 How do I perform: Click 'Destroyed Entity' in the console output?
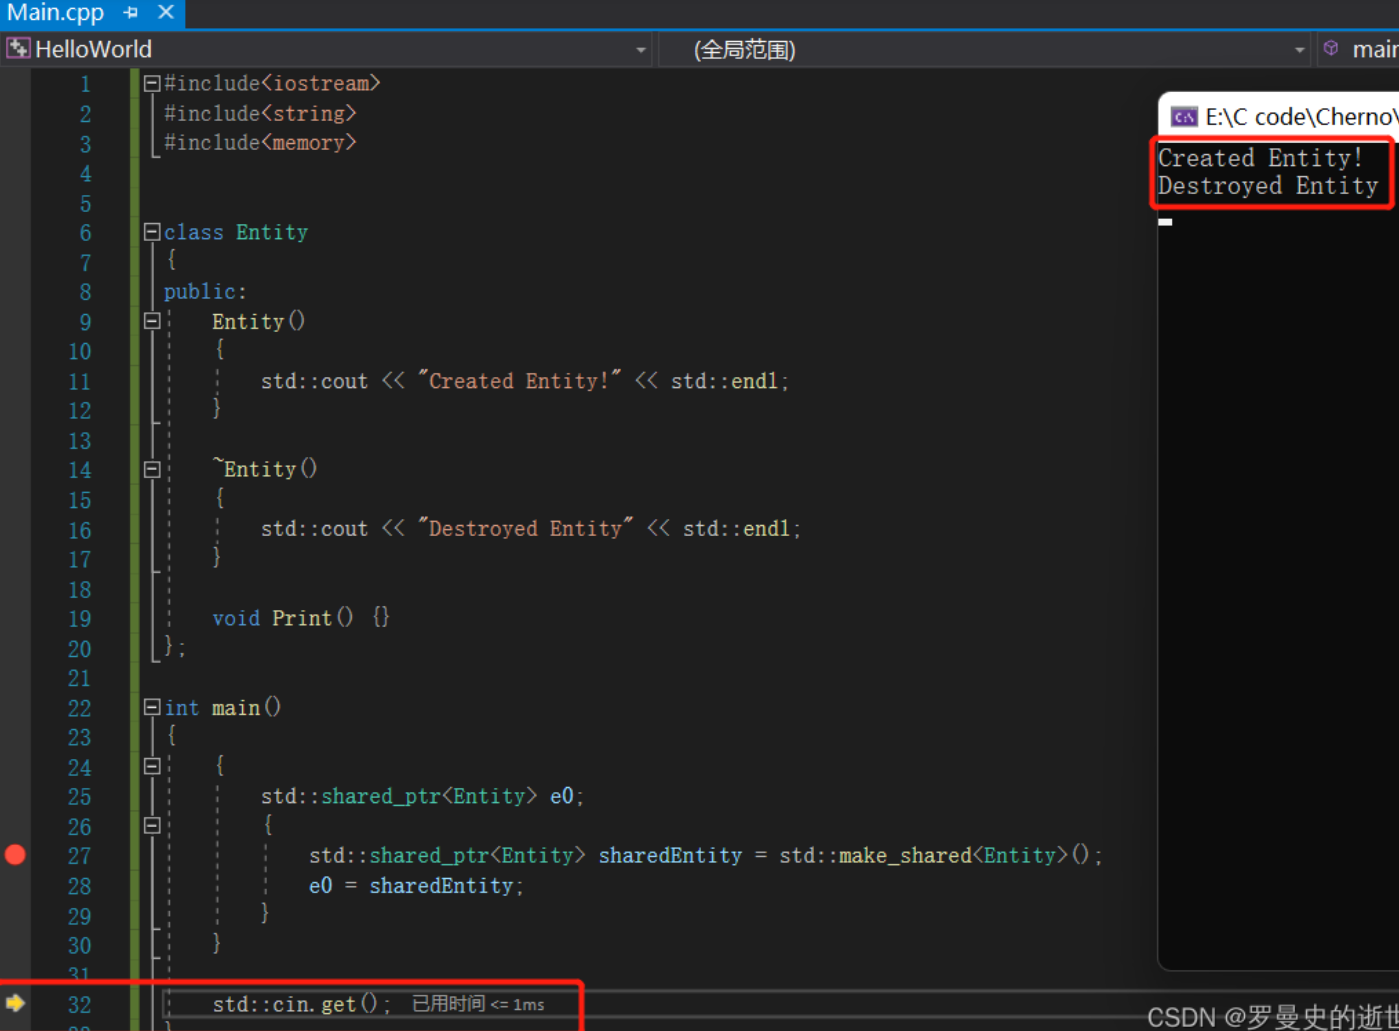point(1268,186)
